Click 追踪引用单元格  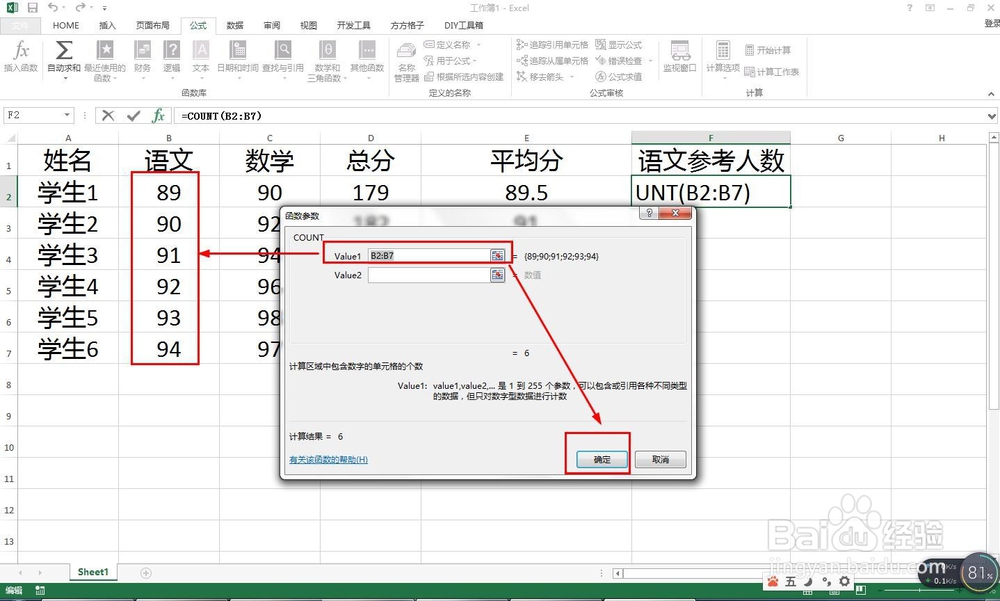pyautogui.click(x=552, y=45)
